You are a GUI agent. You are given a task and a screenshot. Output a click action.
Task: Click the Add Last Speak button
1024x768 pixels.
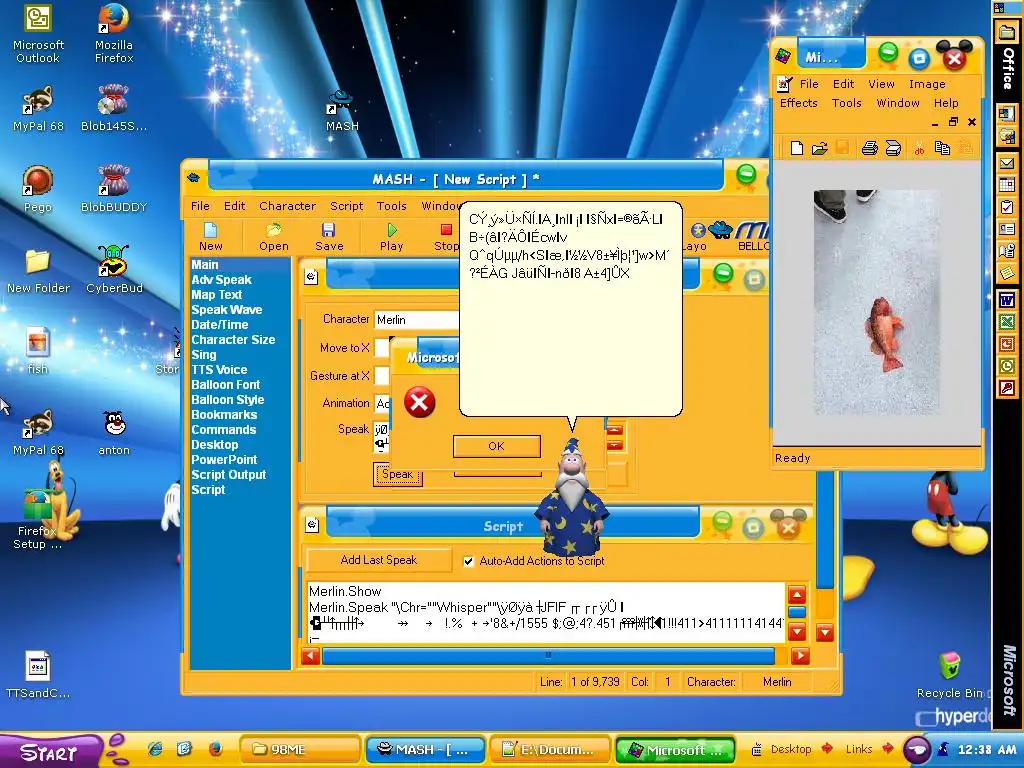click(x=379, y=560)
